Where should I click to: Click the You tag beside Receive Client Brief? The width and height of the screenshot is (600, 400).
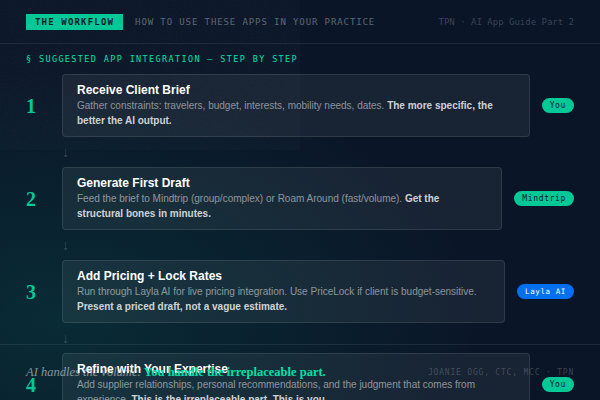point(558,105)
